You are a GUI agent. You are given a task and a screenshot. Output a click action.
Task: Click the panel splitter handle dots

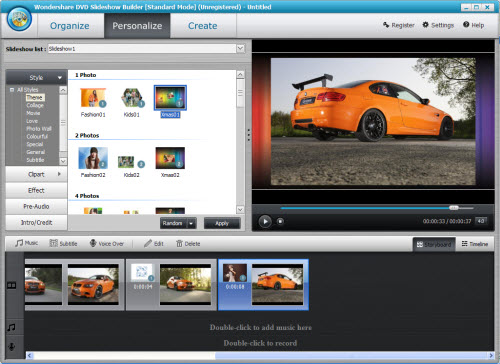click(249, 135)
